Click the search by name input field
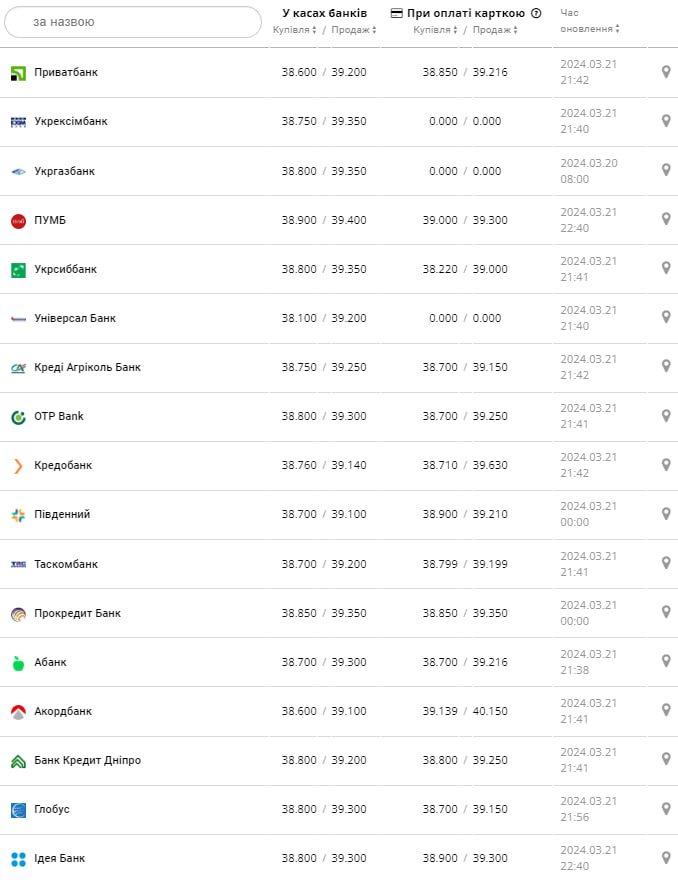Viewport: 678px width, 880px height. (x=132, y=22)
